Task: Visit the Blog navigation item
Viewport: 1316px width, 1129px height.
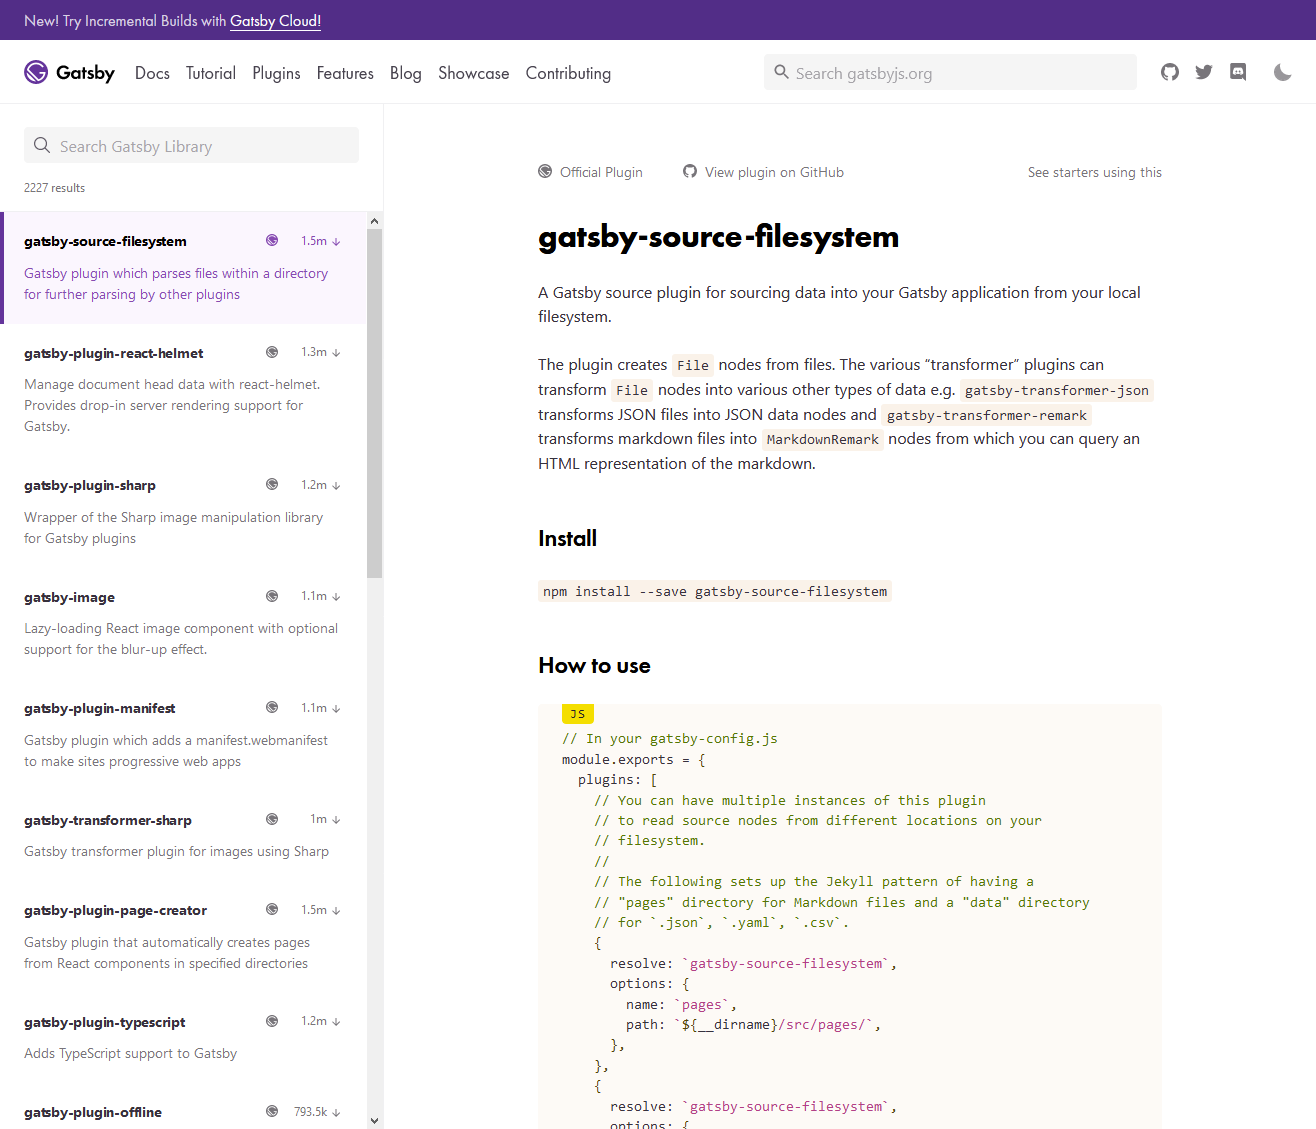Action: pyautogui.click(x=406, y=73)
